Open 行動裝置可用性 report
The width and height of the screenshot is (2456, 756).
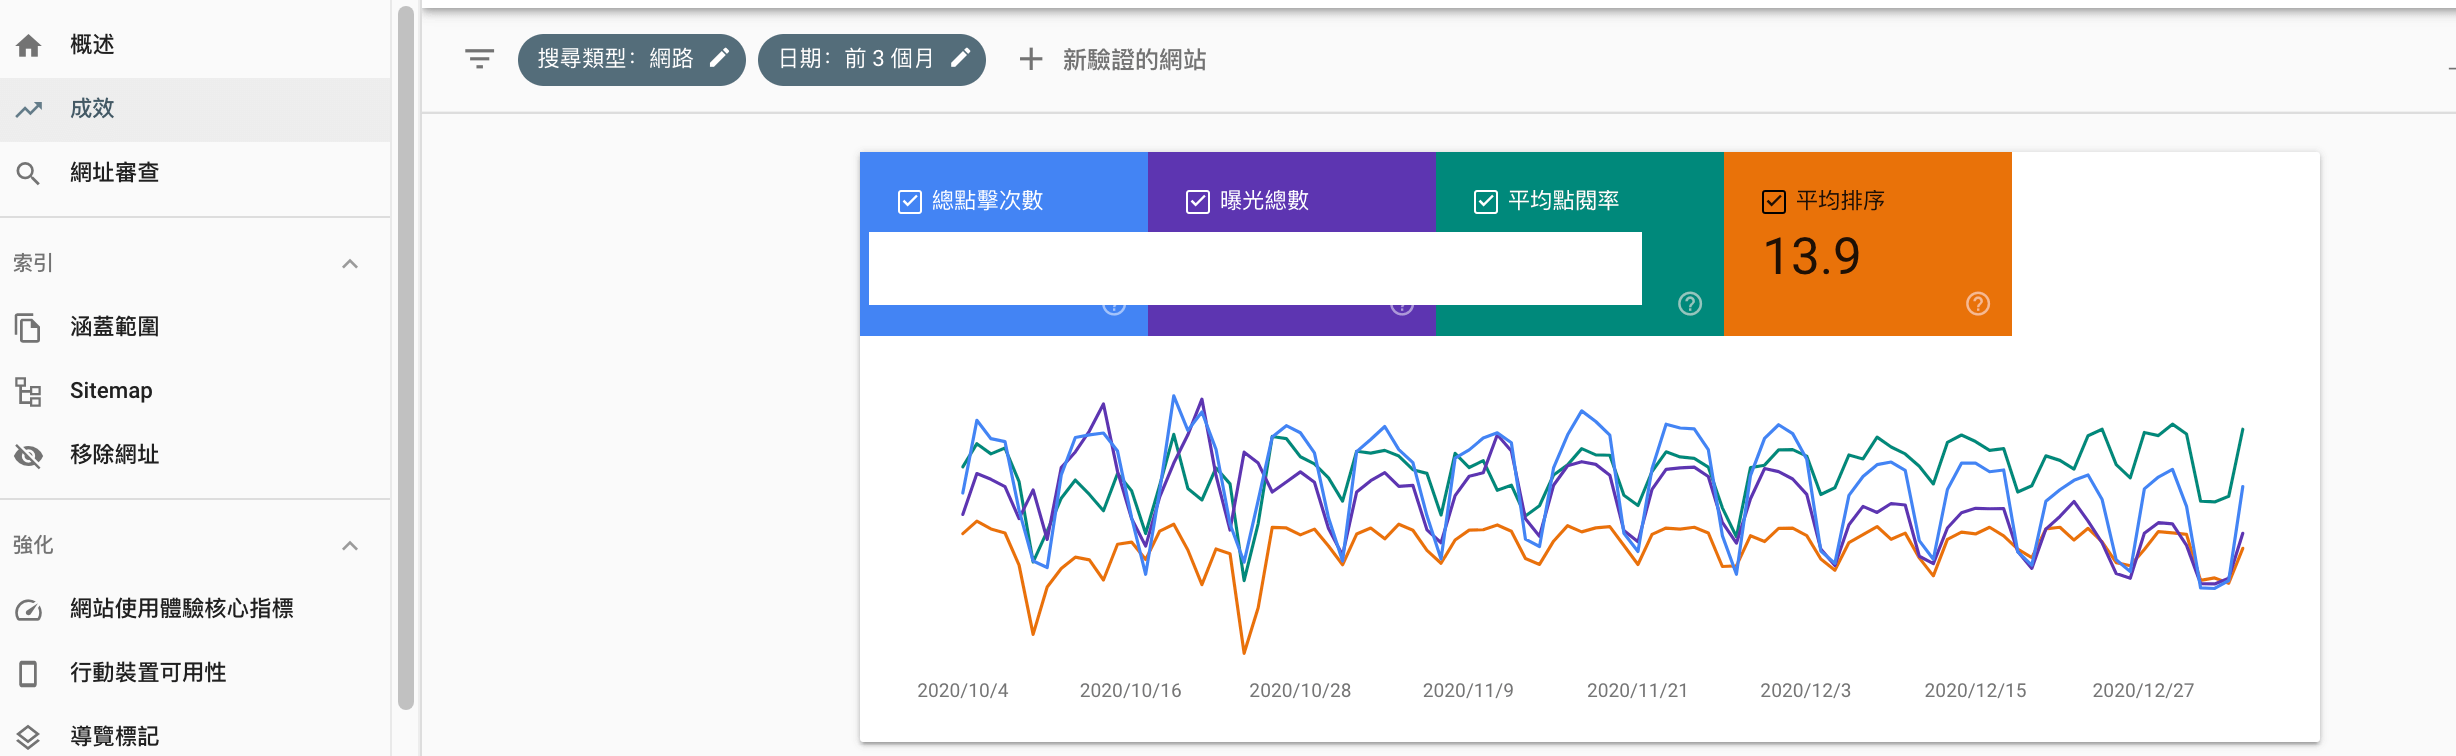coord(195,673)
